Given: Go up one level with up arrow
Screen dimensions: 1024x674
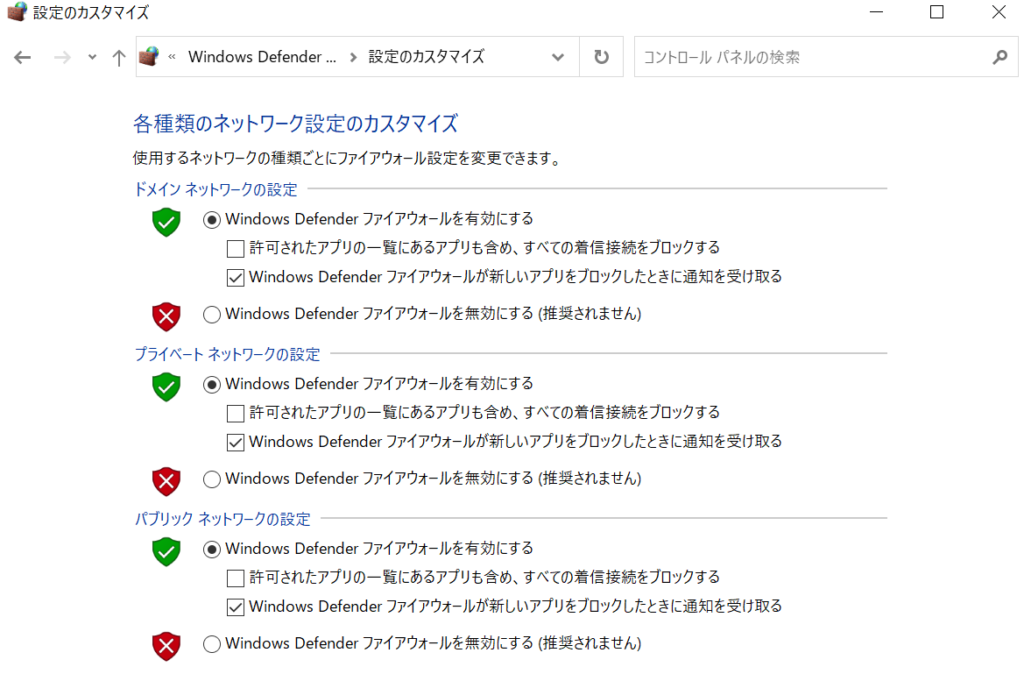Looking at the screenshot, I should (118, 57).
